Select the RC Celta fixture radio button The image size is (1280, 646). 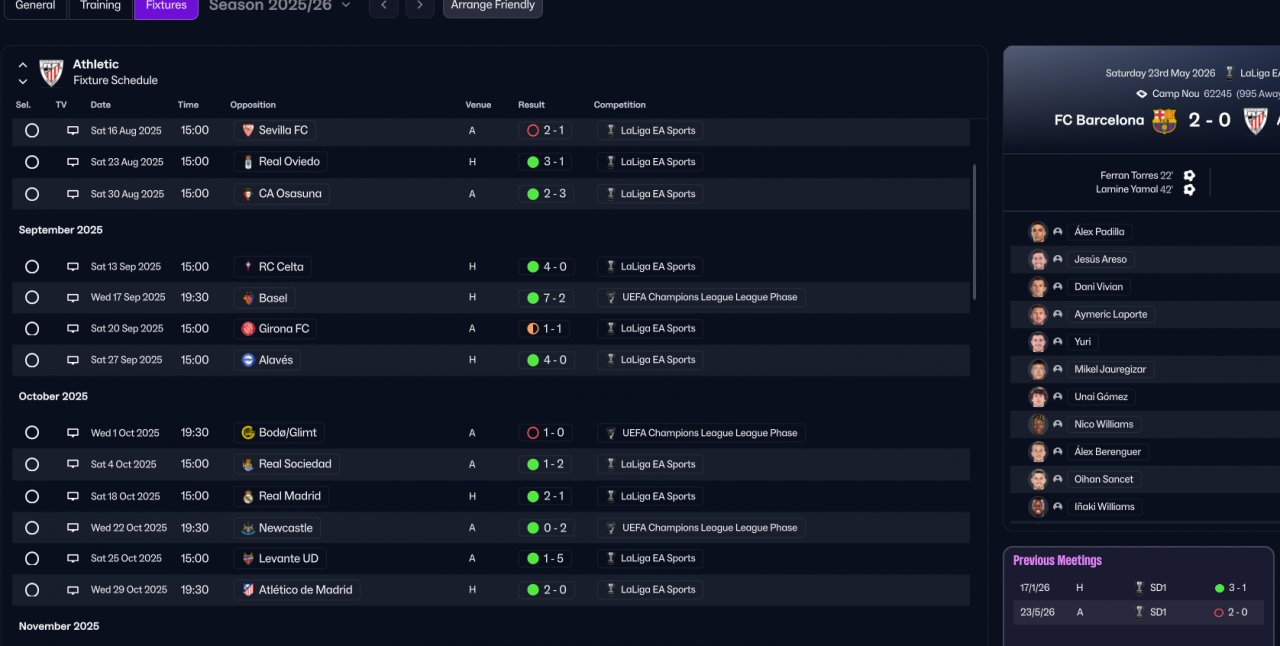tap(32, 267)
